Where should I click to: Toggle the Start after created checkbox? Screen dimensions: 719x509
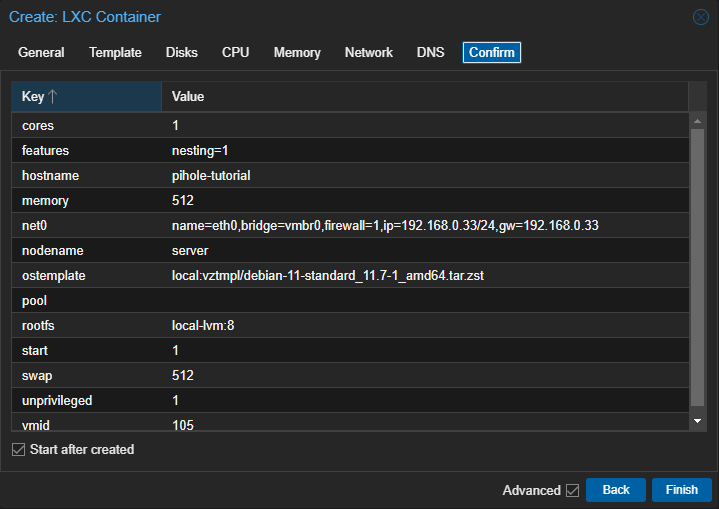coord(18,449)
